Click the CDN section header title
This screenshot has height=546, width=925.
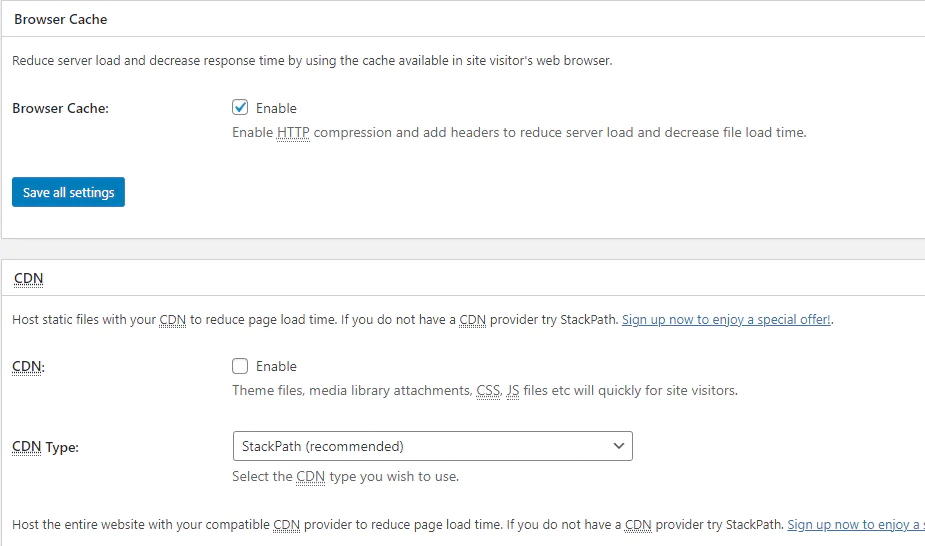28,278
